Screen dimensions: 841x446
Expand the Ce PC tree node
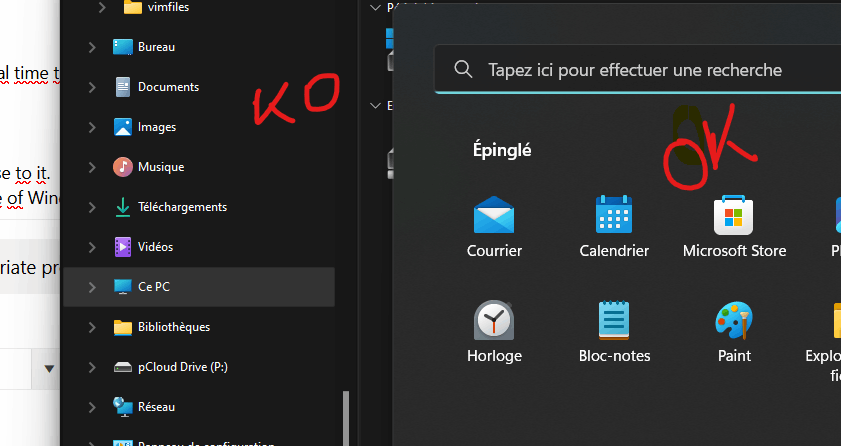point(92,287)
